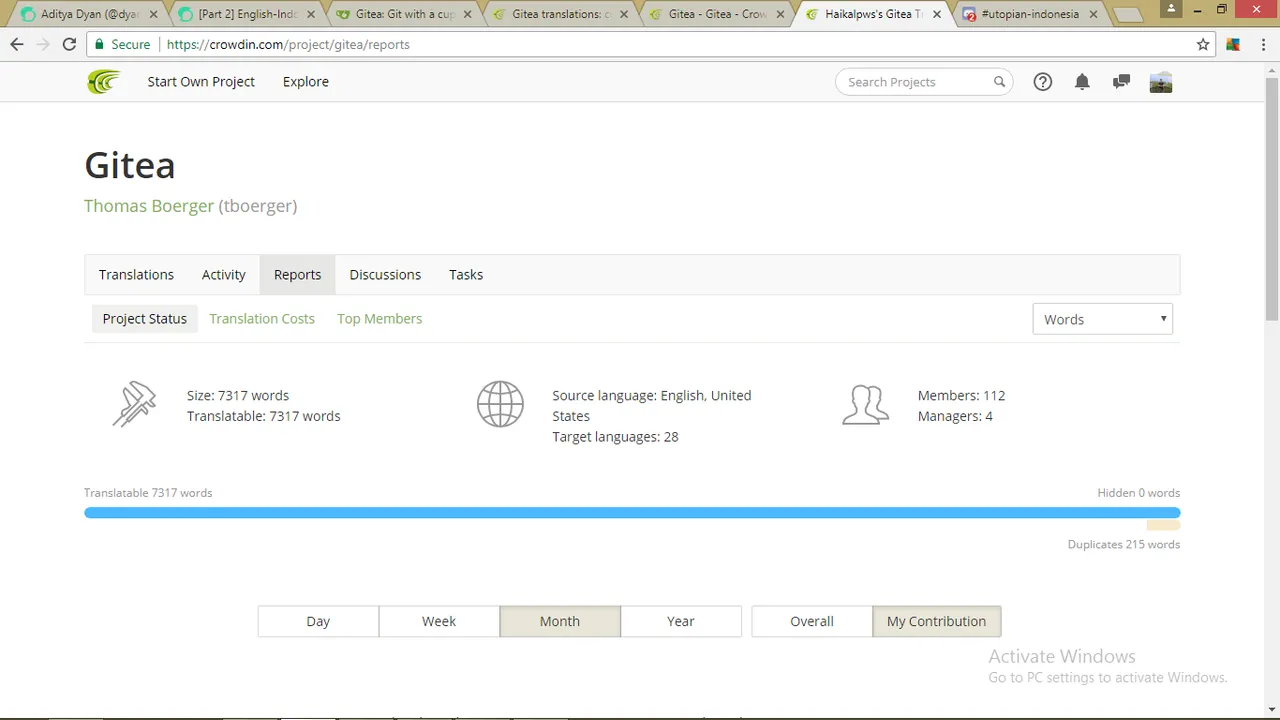The height and width of the screenshot is (720, 1280).
Task: Open the notifications bell icon
Action: [x=1082, y=82]
